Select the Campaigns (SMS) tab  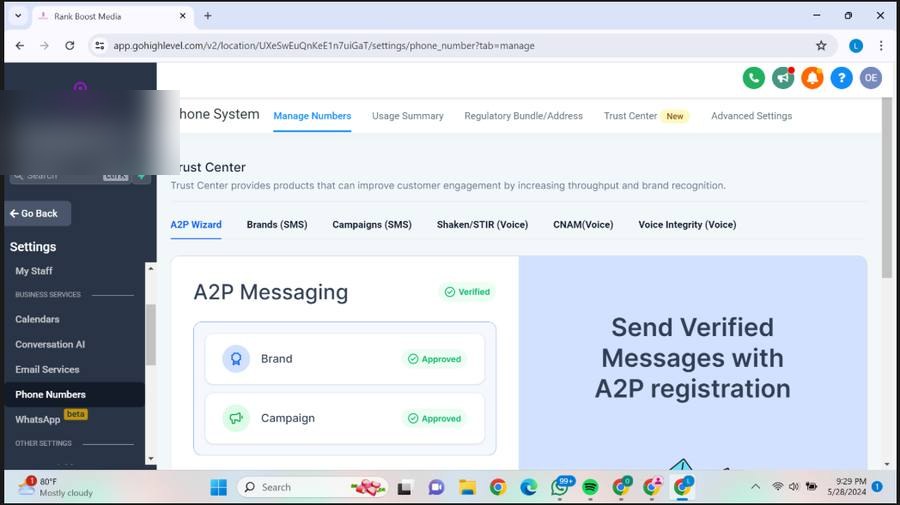pos(372,225)
